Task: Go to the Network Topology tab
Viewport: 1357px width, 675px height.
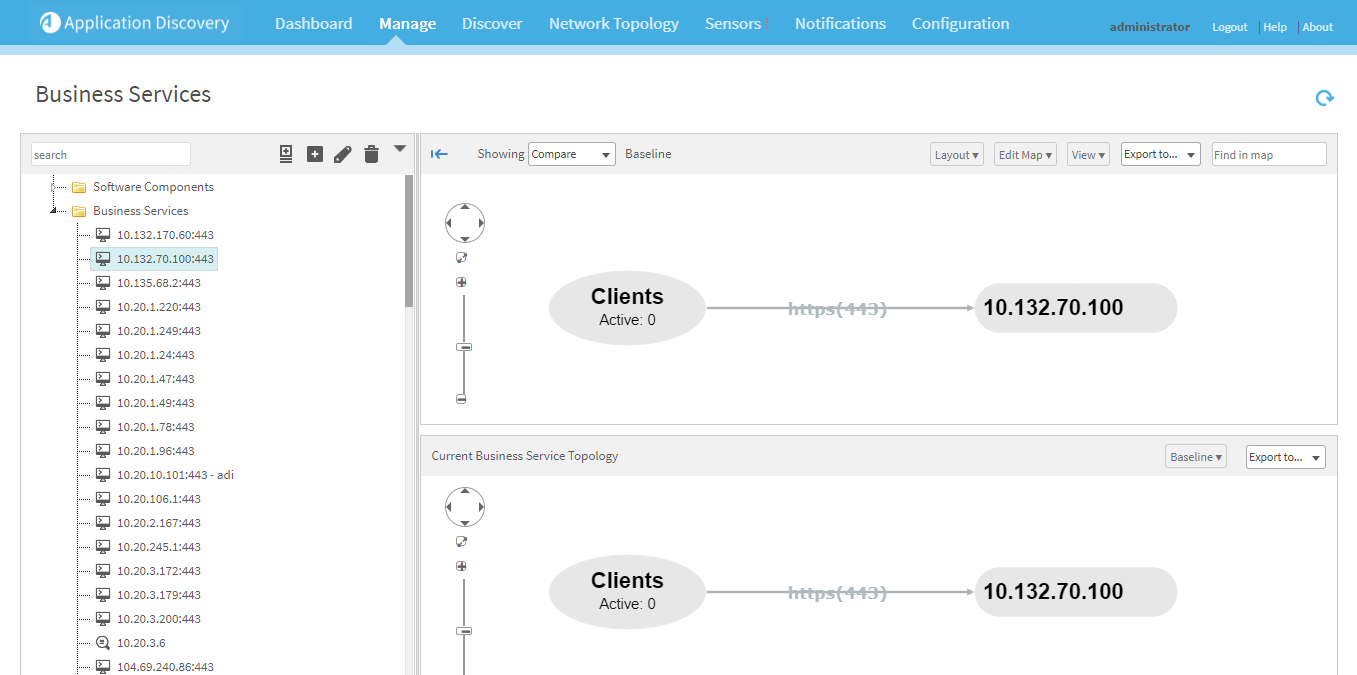Action: 613,24
